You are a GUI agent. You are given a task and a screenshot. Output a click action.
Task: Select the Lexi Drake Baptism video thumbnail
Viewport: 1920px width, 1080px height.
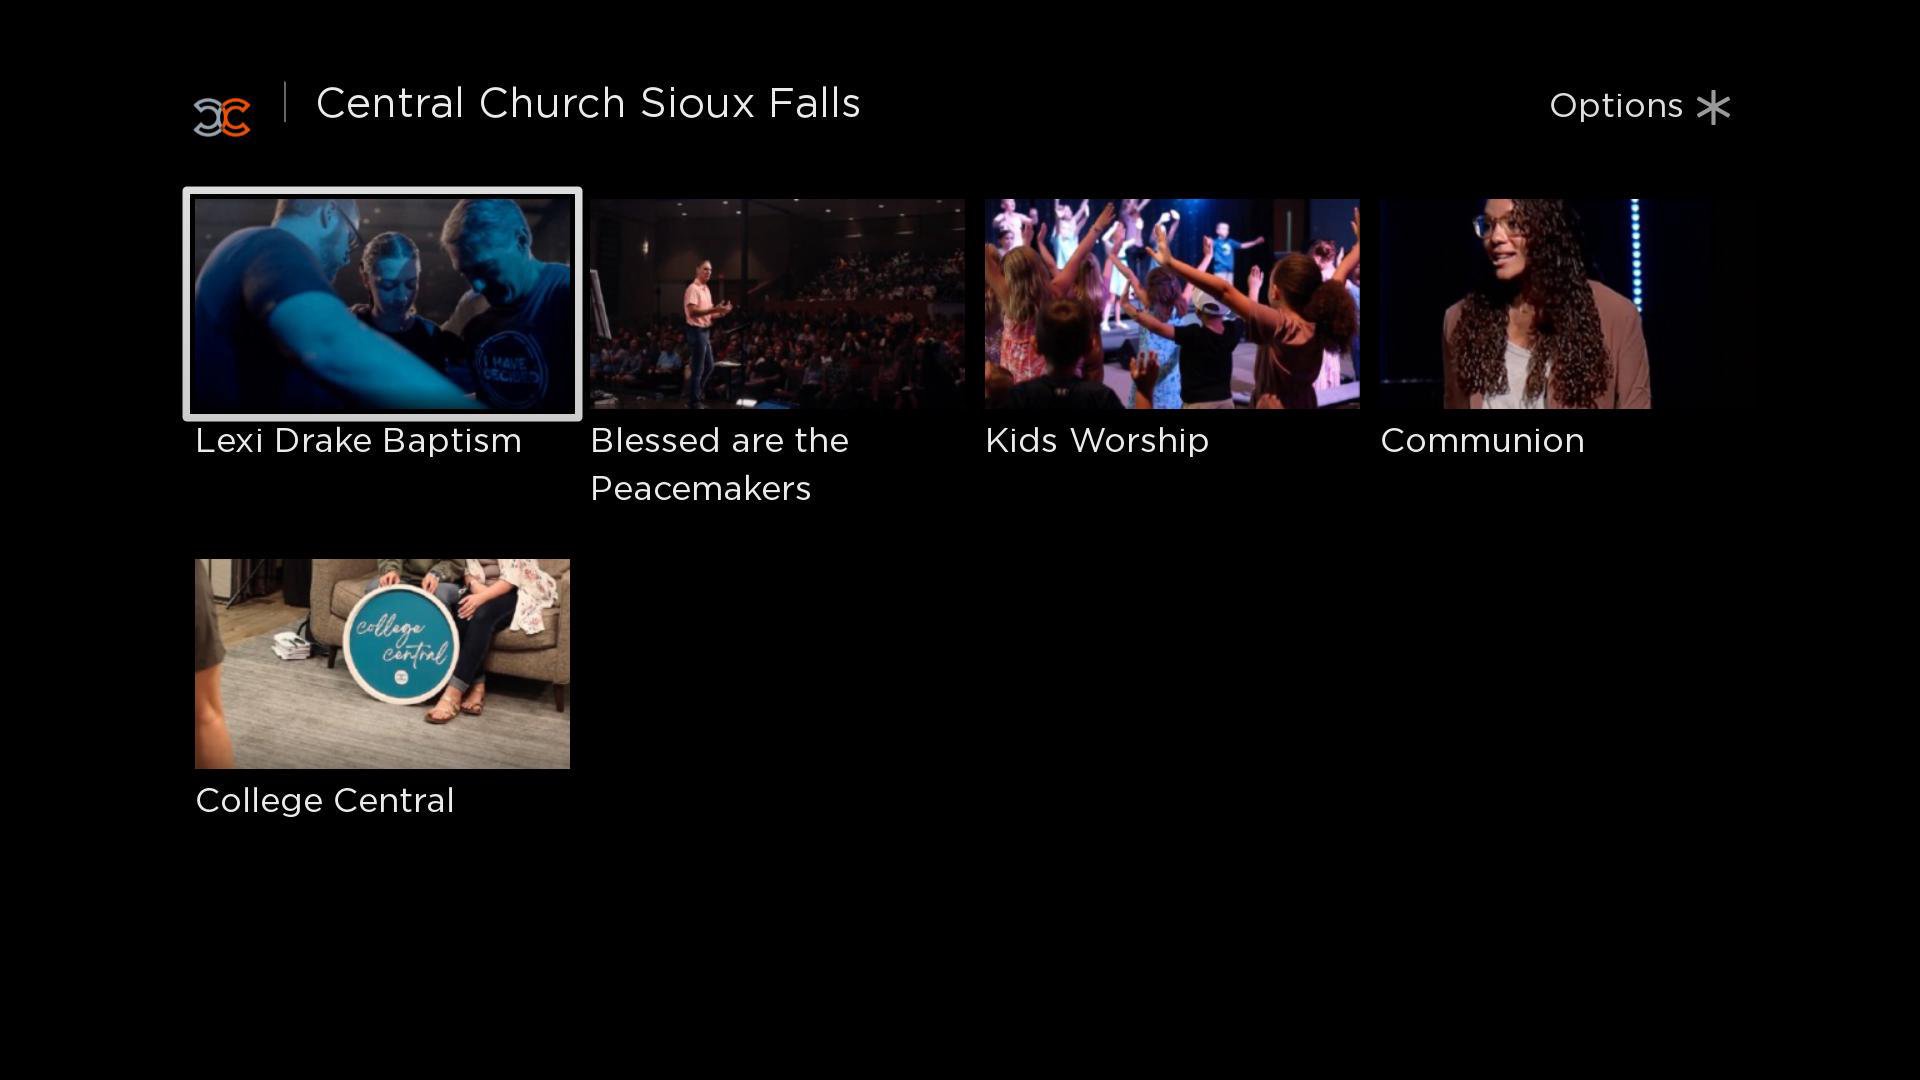coord(382,304)
